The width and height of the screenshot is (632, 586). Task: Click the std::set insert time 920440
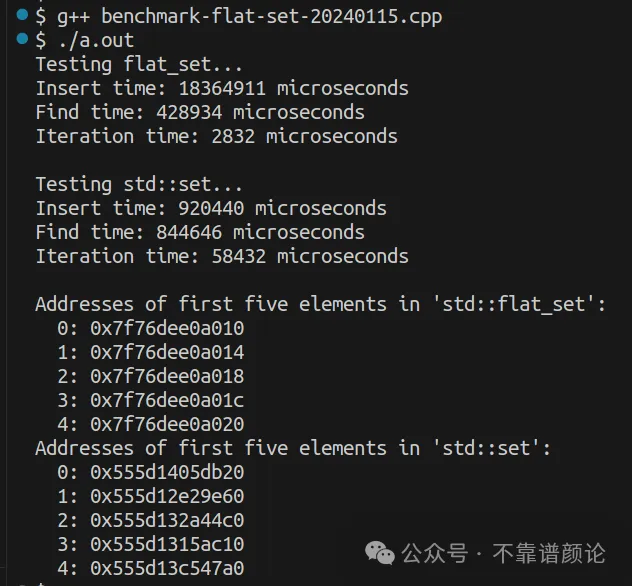click(x=211, y=208)
